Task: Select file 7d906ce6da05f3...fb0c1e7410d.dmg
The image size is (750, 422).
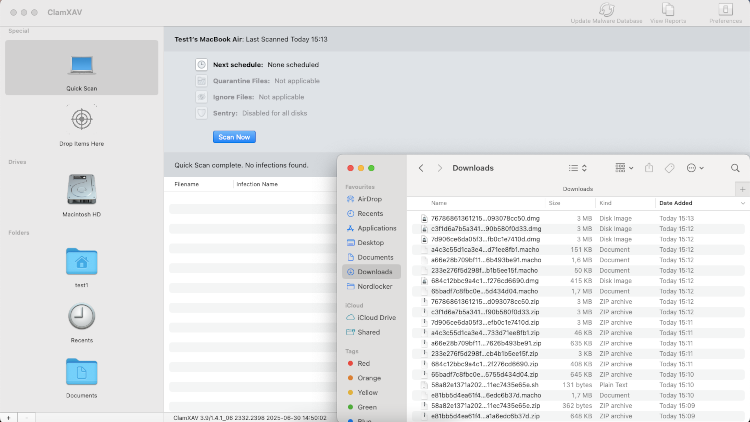Action: tap(580, 239)
